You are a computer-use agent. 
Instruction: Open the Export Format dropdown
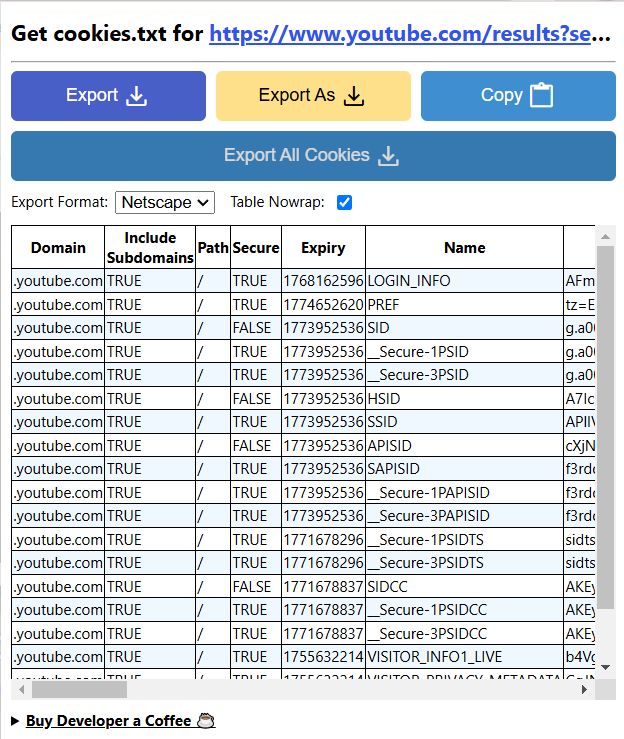tap(165, 202)
